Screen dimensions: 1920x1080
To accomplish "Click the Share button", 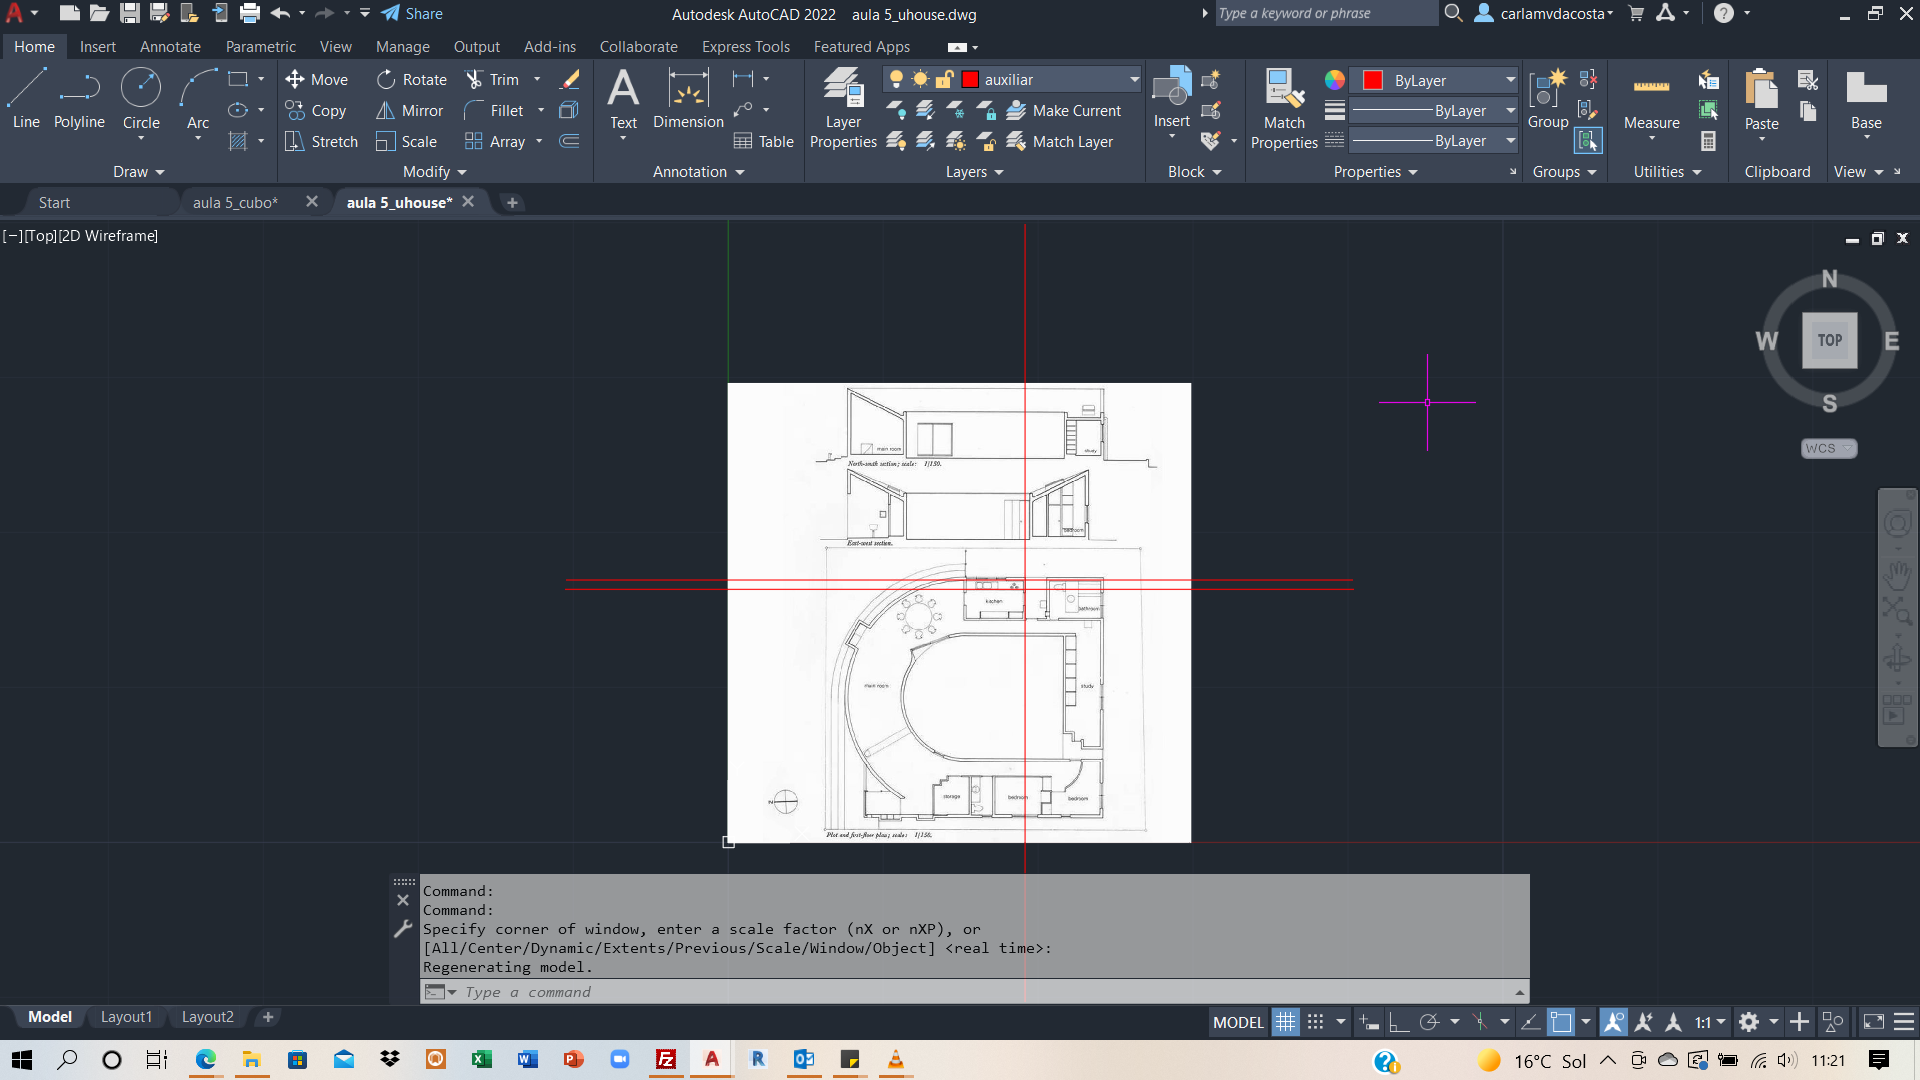I will (x=412, y=14).
